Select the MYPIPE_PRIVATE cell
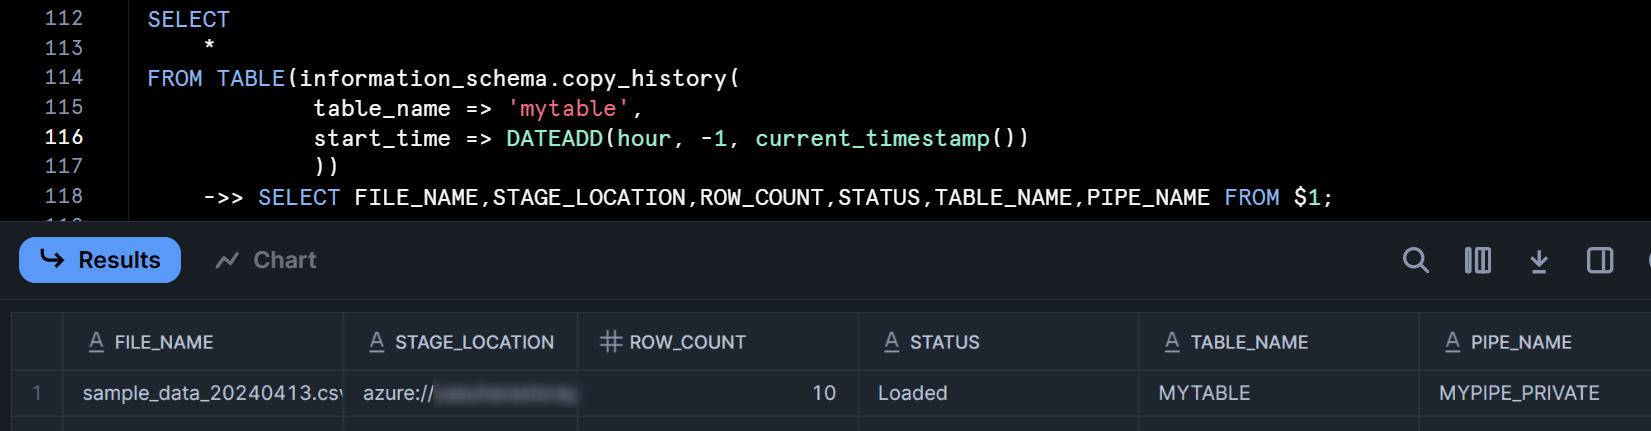Screen dimensions: 1651x431 (1535, 393)
